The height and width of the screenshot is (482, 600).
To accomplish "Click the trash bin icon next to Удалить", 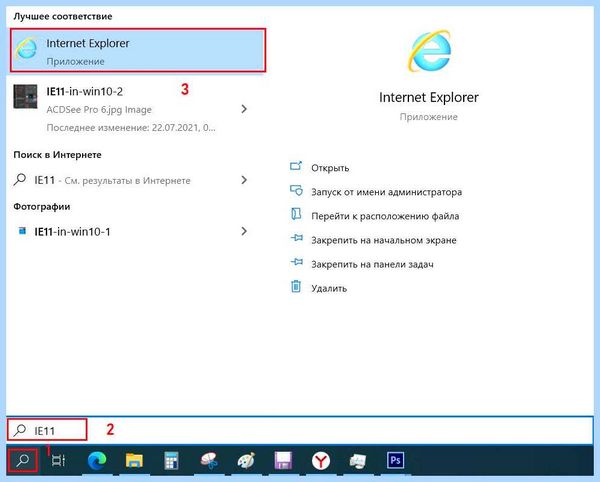I will click(x=296, y=287).
